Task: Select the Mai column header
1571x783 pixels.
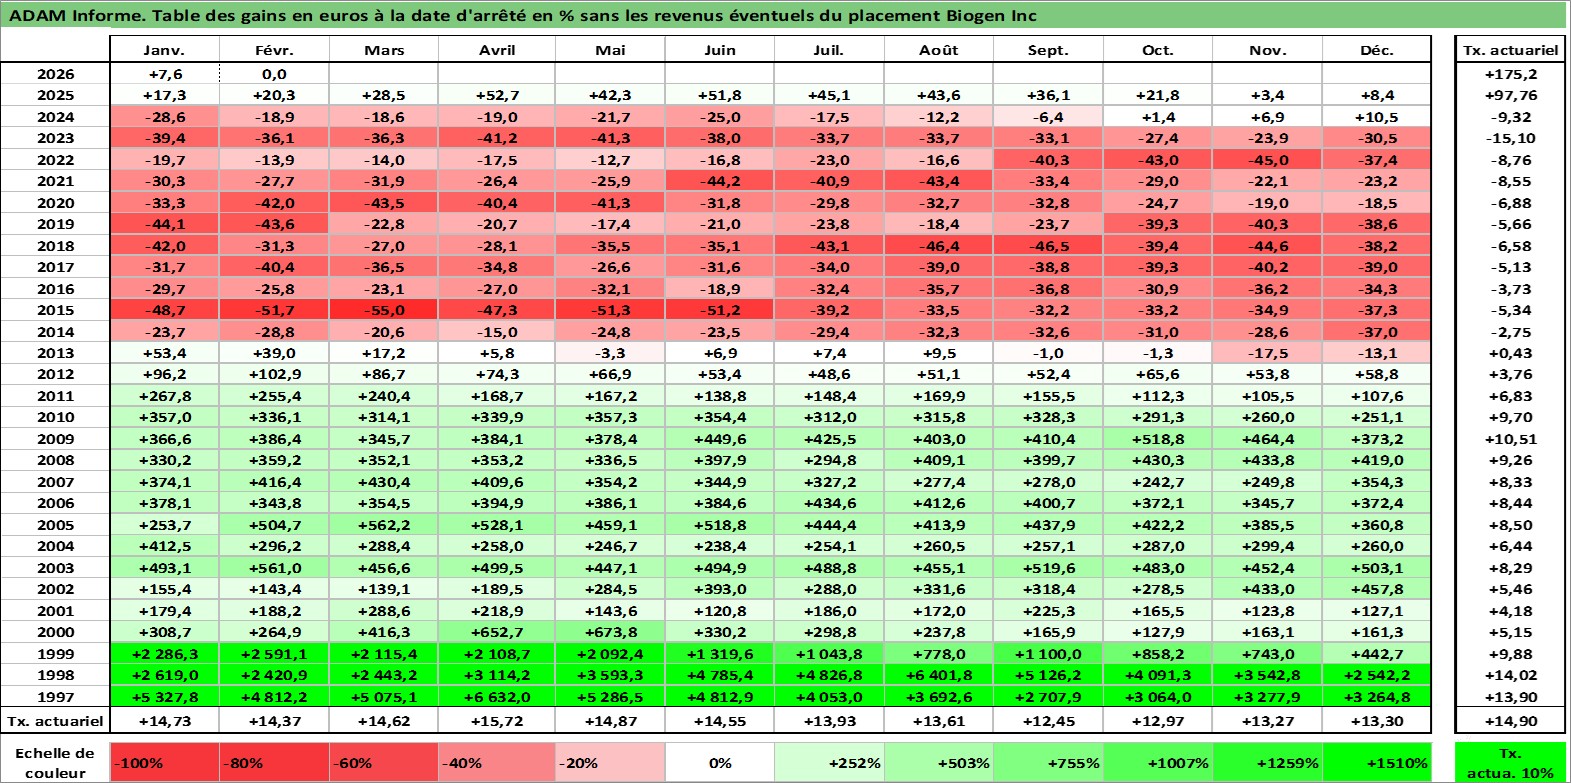Action: [610, 50]
